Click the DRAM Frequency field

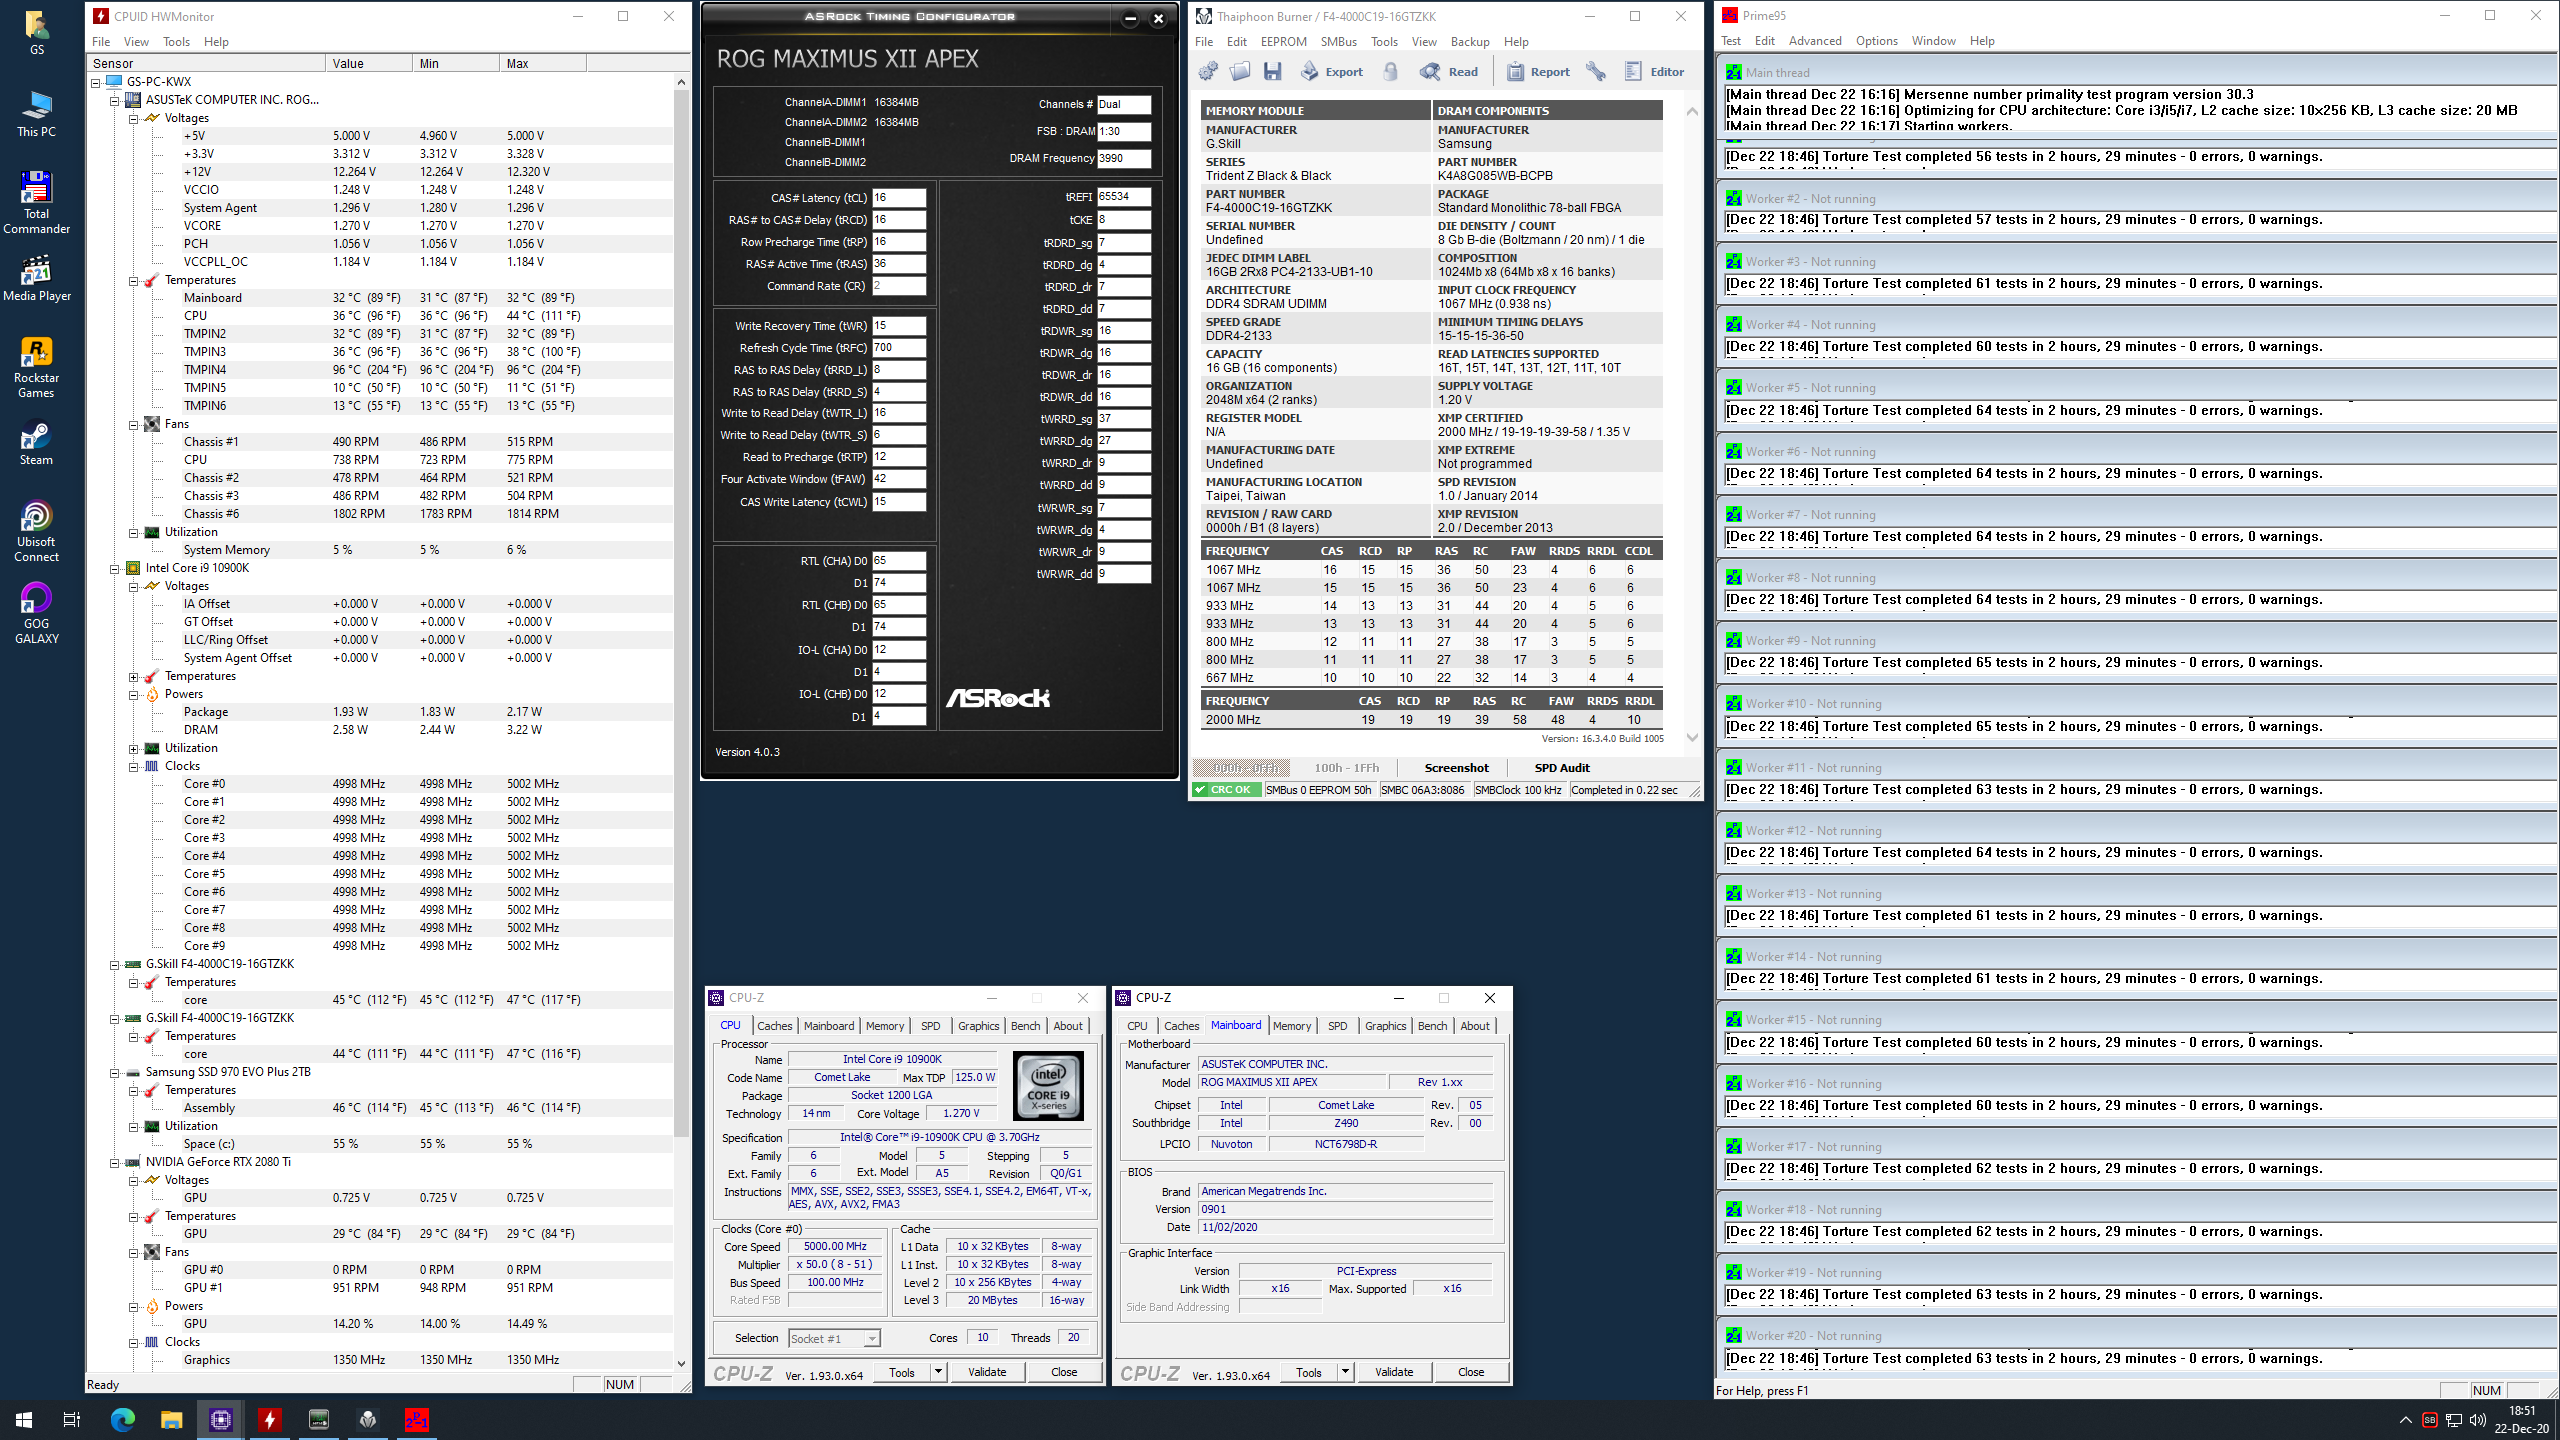[x=1124, y=158]
